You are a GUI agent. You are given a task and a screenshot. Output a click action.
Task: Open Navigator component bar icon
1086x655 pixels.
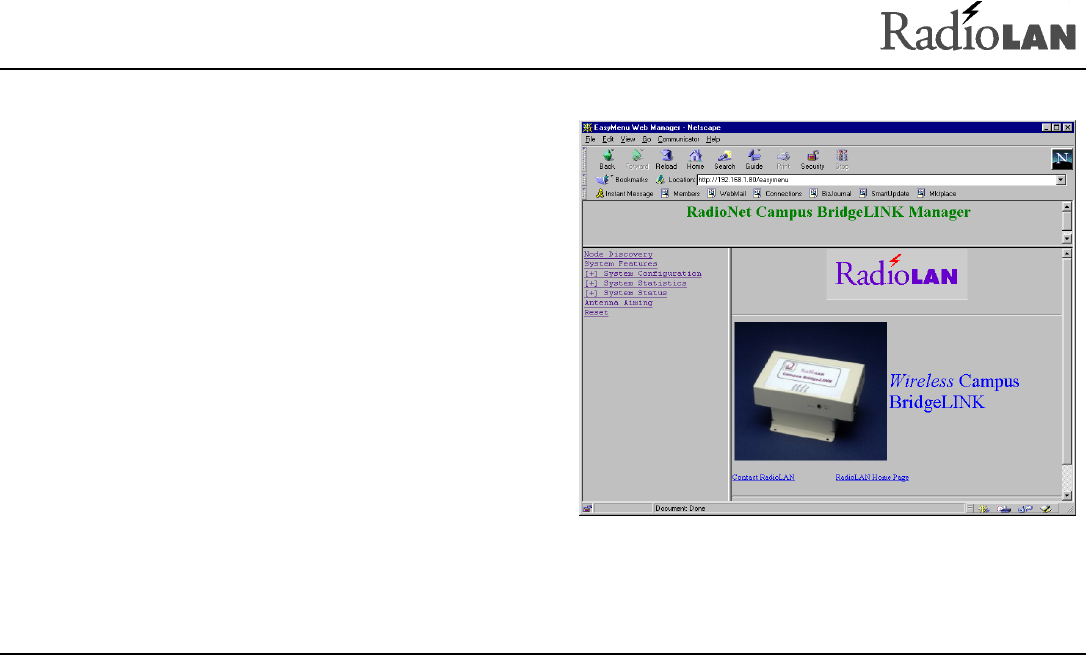983,509
